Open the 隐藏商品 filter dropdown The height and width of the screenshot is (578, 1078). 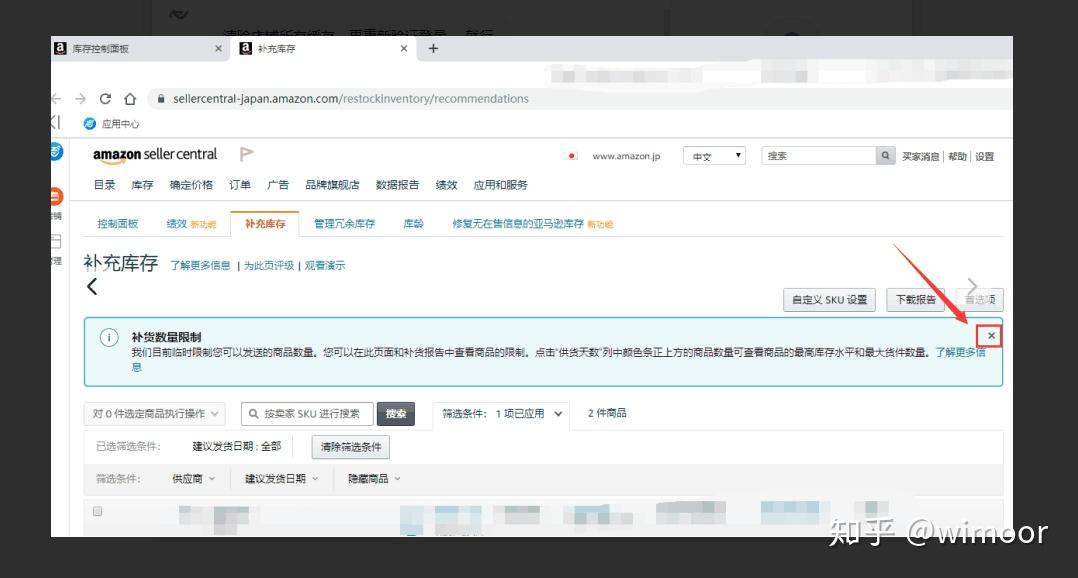point(374,478)
